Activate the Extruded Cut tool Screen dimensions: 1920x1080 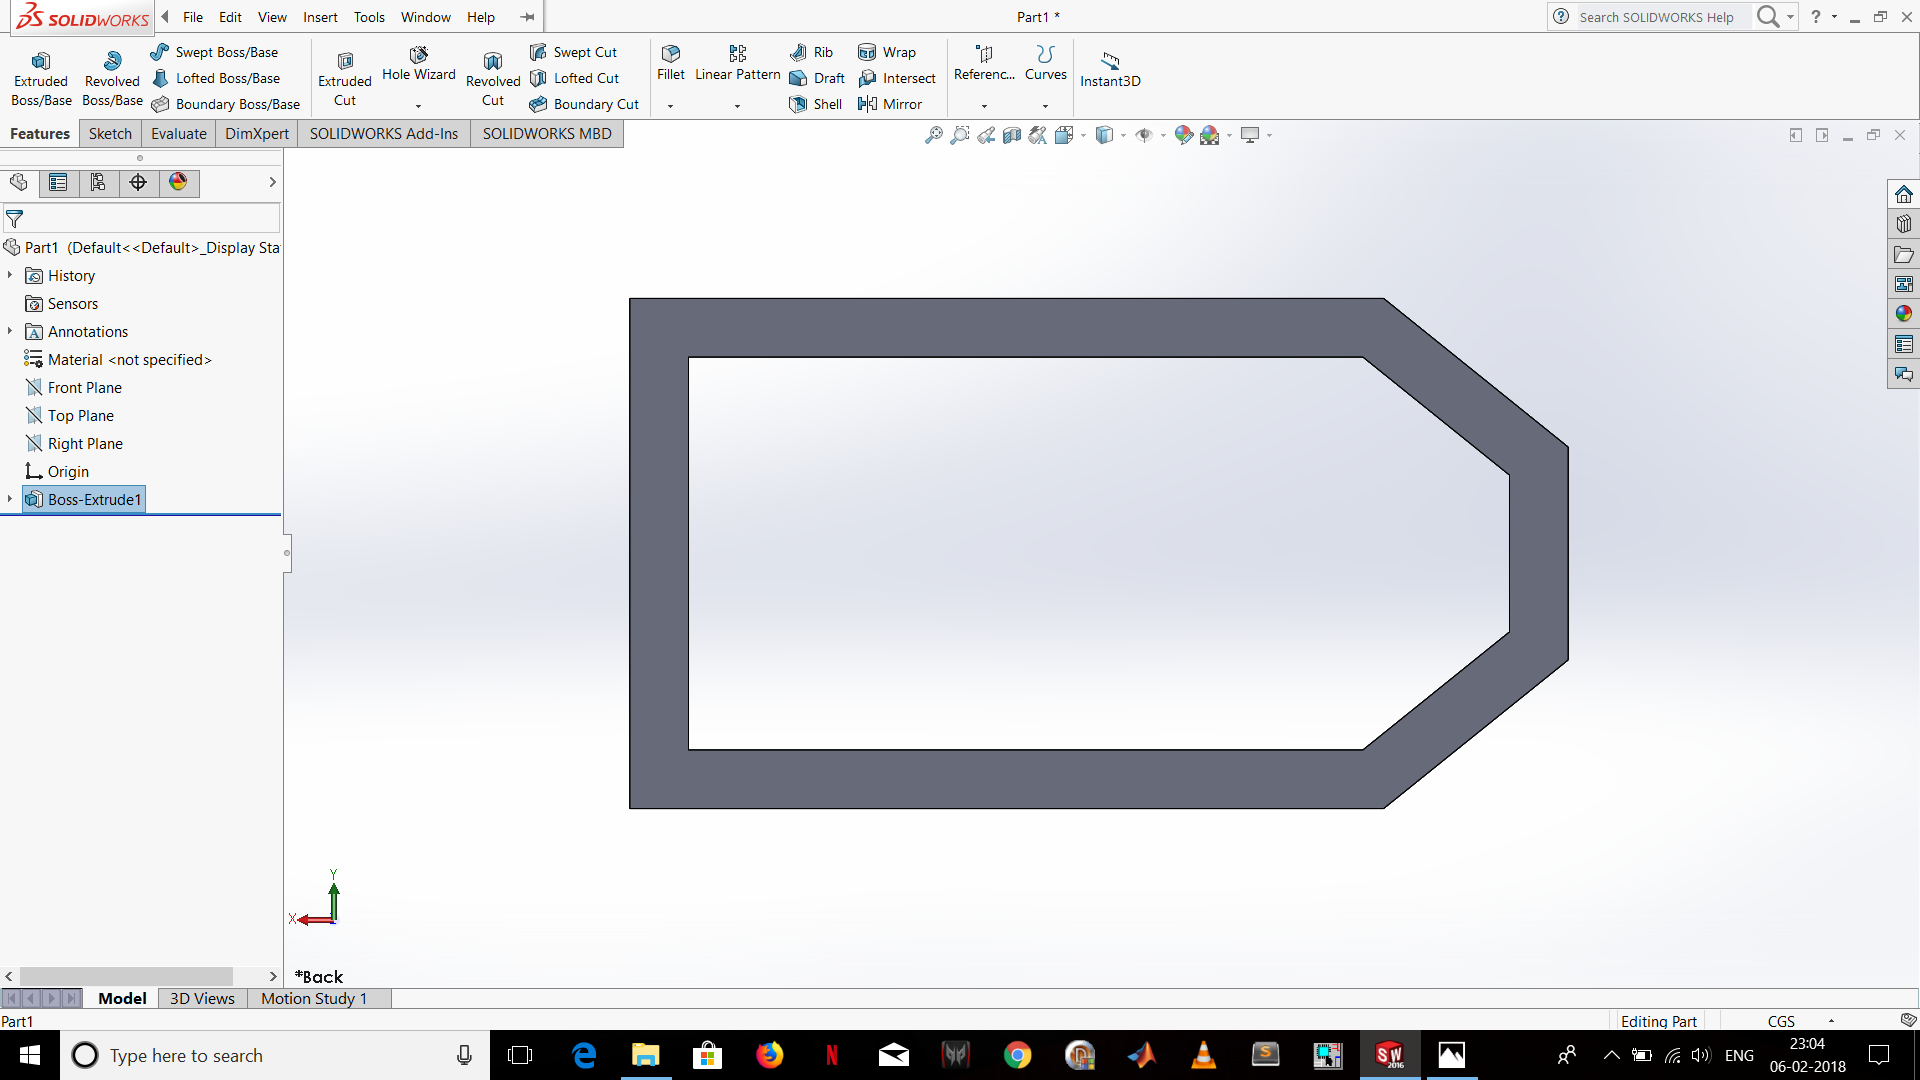(x=345, y=79)
